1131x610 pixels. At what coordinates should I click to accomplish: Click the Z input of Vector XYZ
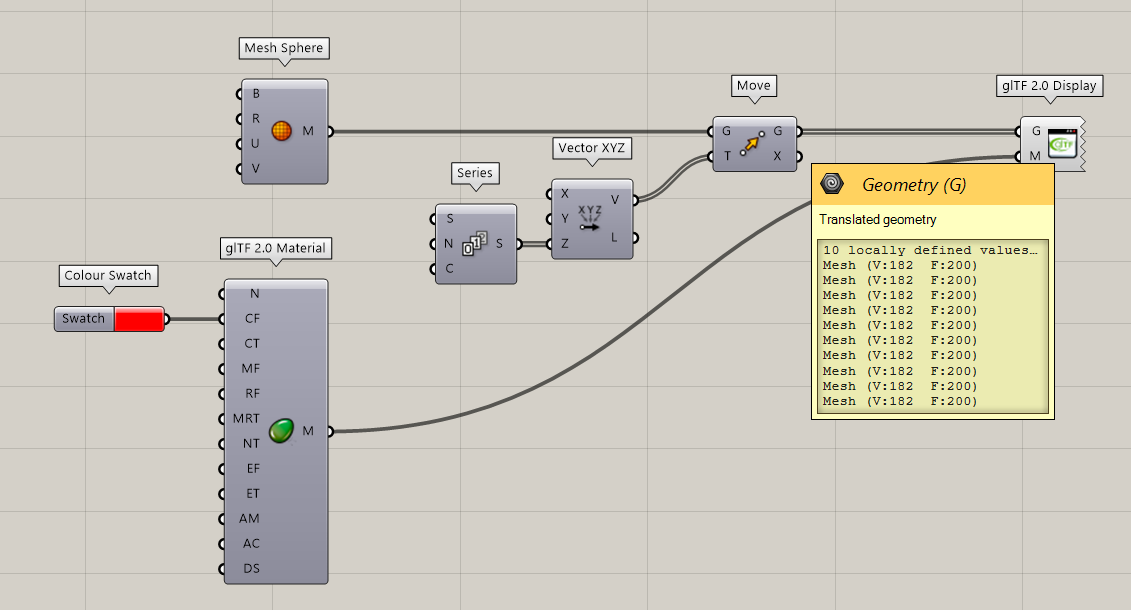click(565, 244)
